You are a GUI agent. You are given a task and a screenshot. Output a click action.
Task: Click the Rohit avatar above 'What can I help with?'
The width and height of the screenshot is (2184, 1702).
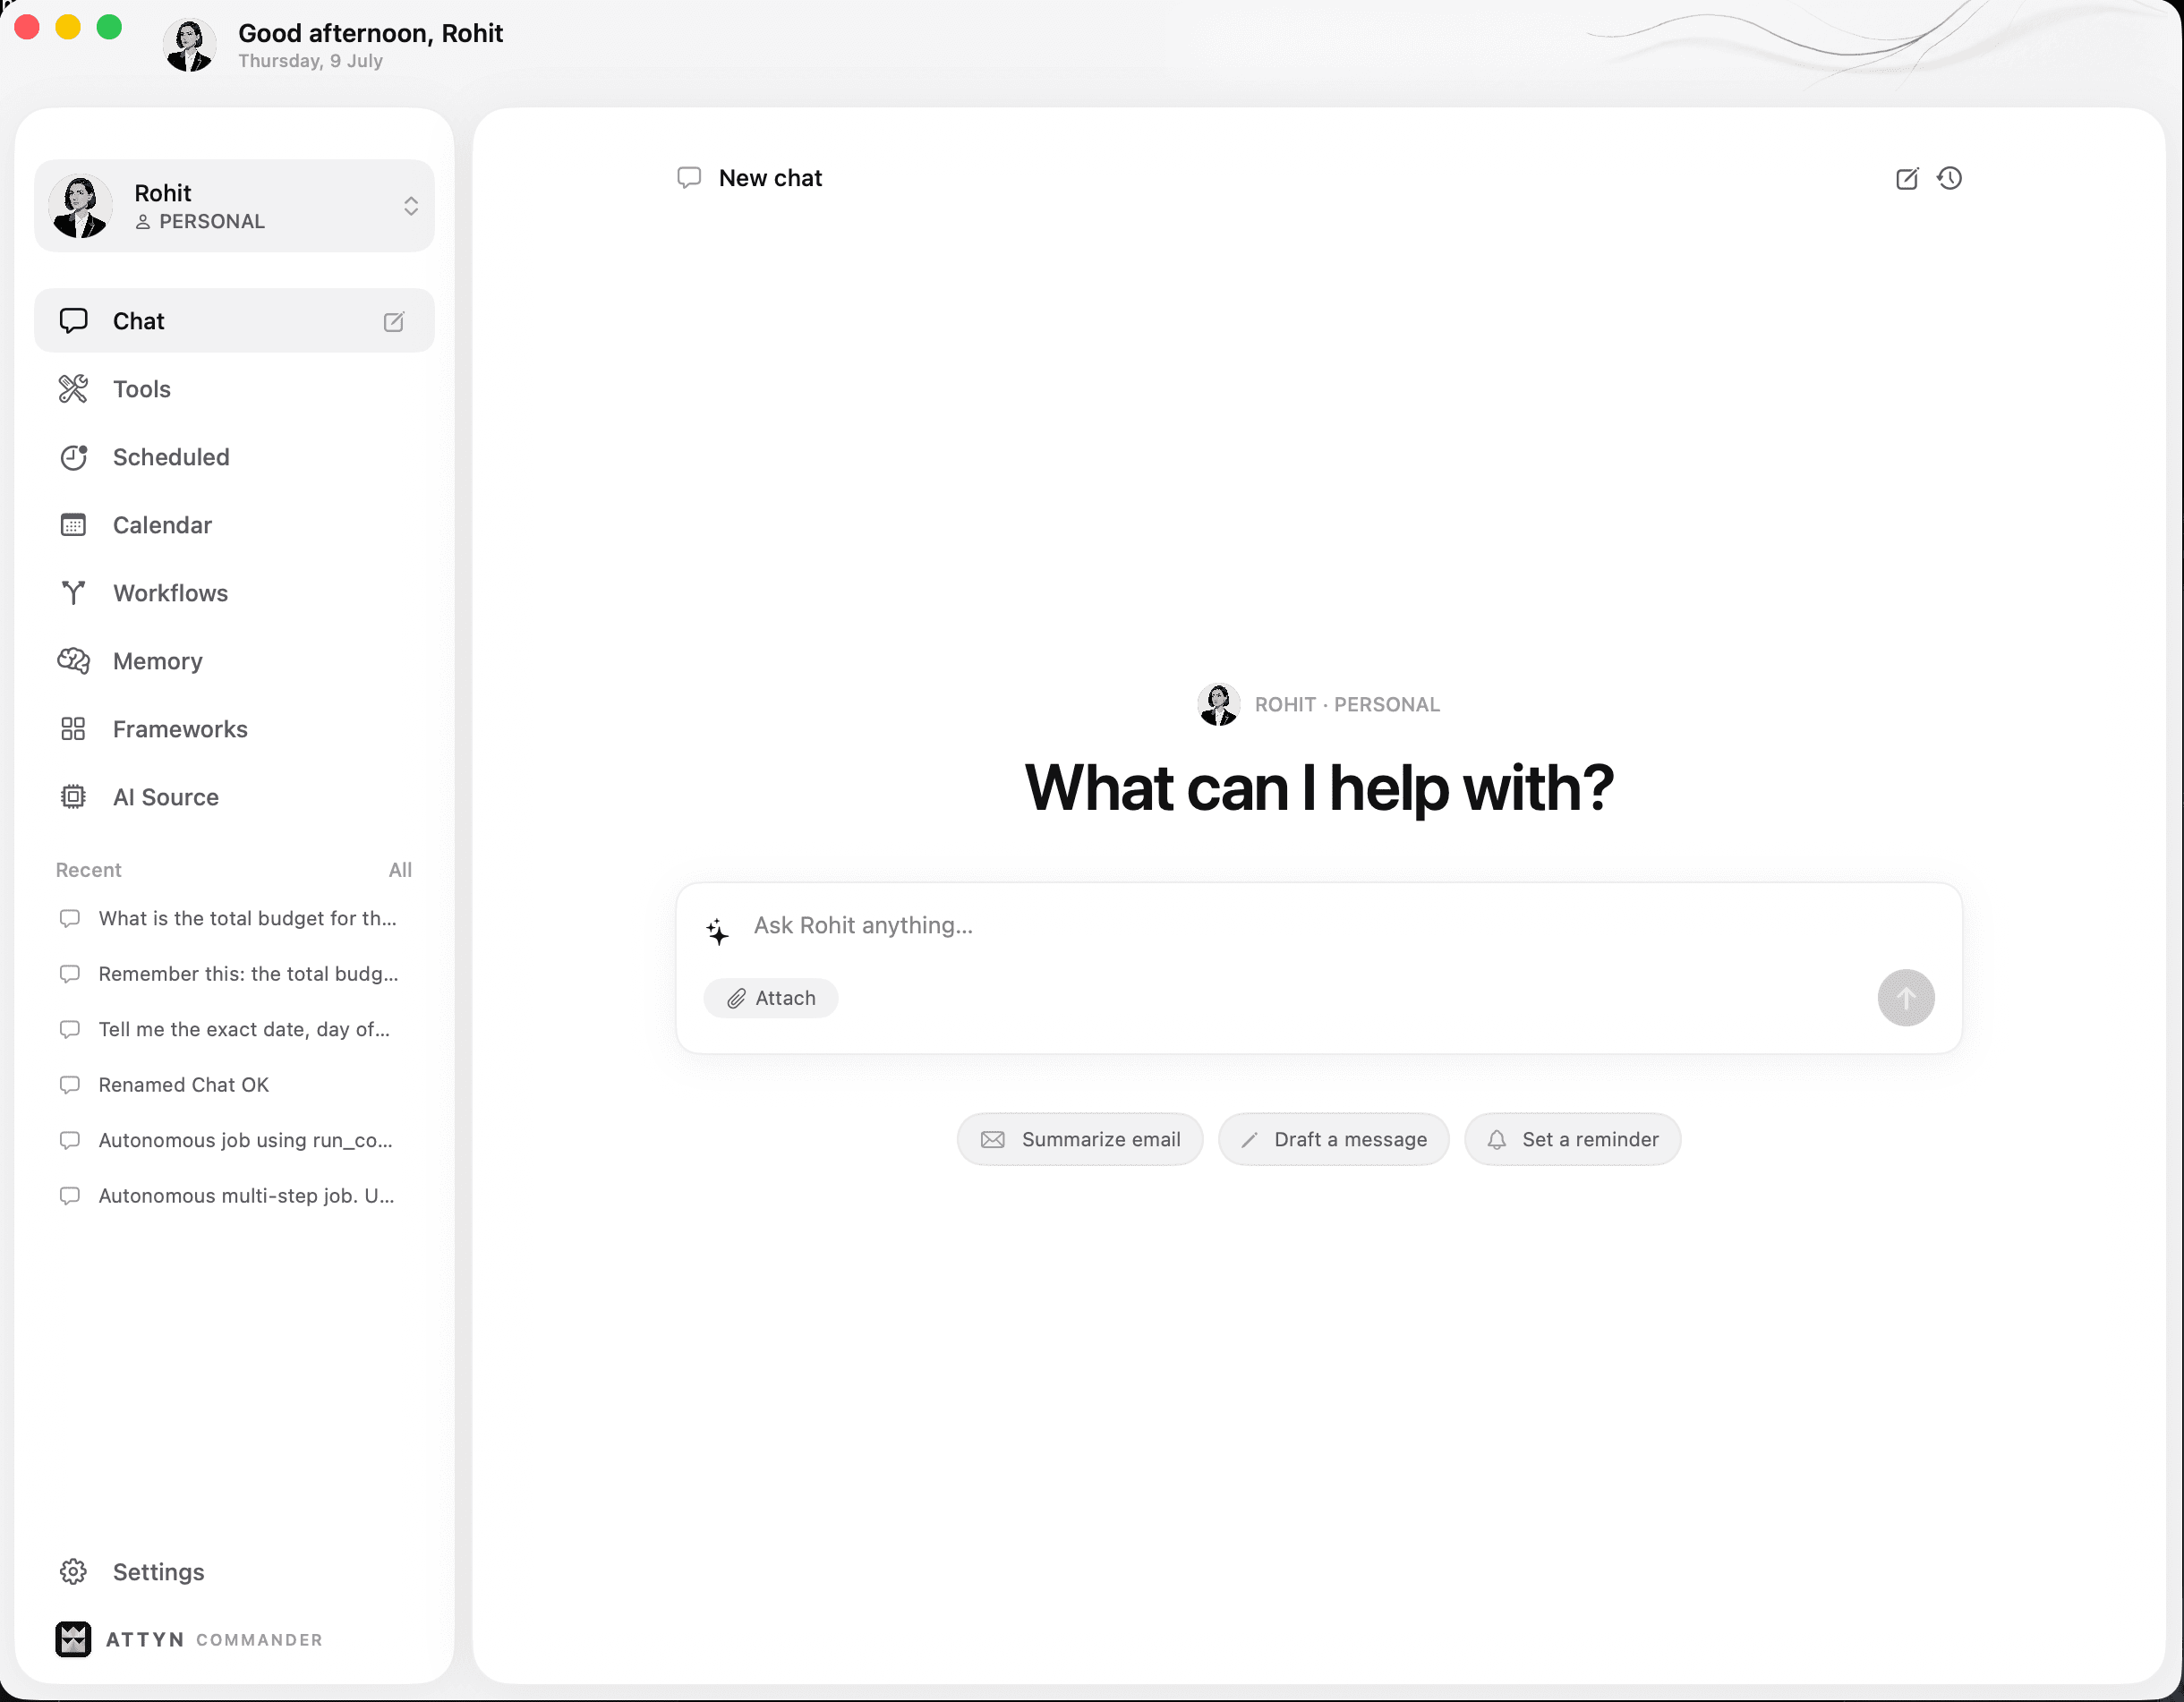pos(1219,705)
